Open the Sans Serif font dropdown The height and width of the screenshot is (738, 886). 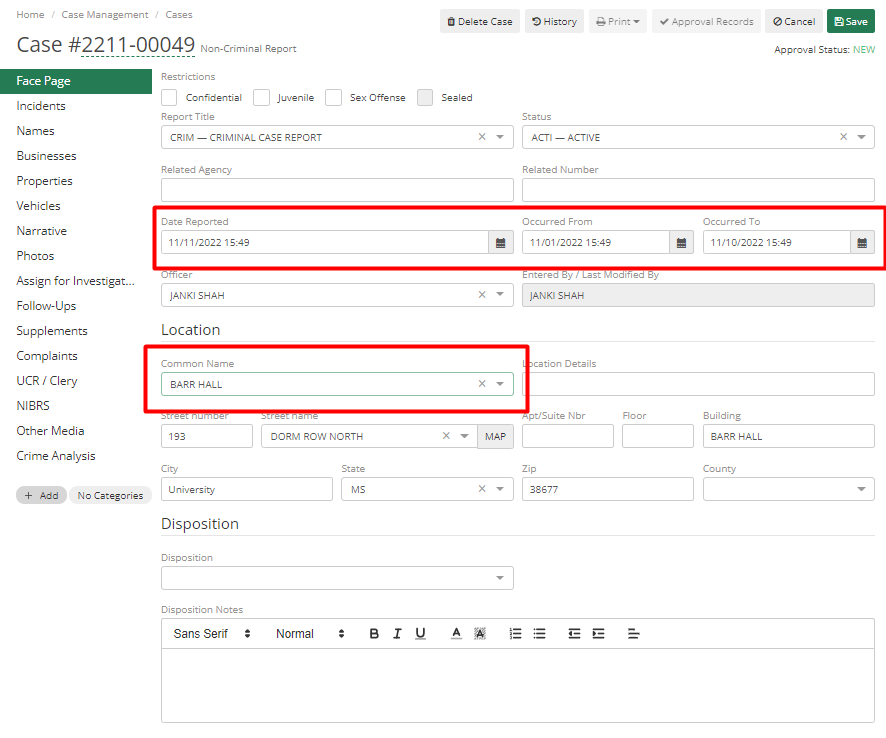(210, 633)
